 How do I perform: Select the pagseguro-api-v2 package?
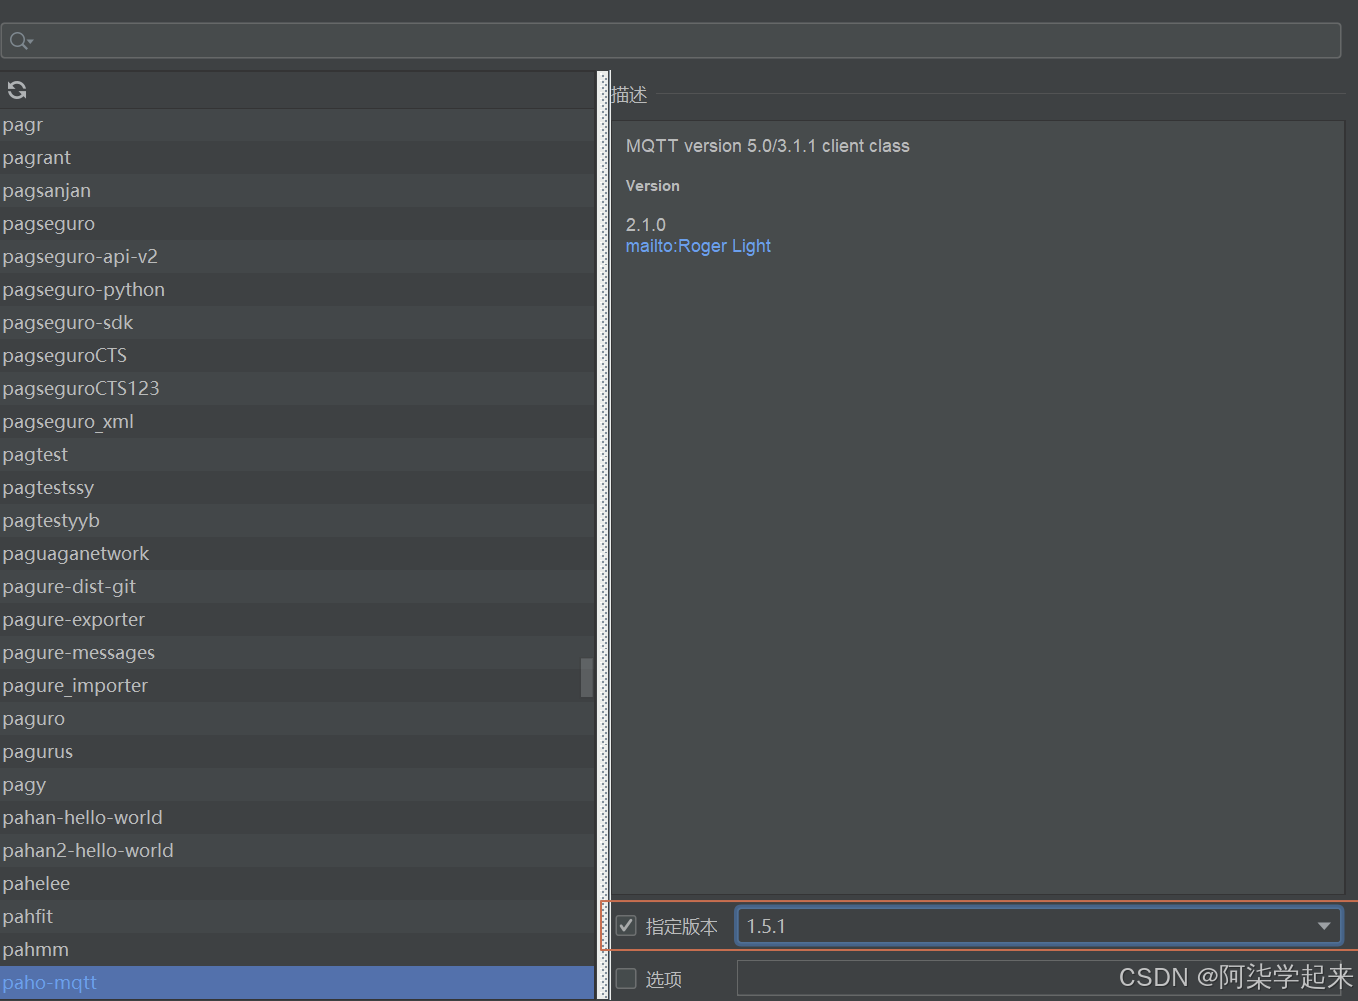297,256
